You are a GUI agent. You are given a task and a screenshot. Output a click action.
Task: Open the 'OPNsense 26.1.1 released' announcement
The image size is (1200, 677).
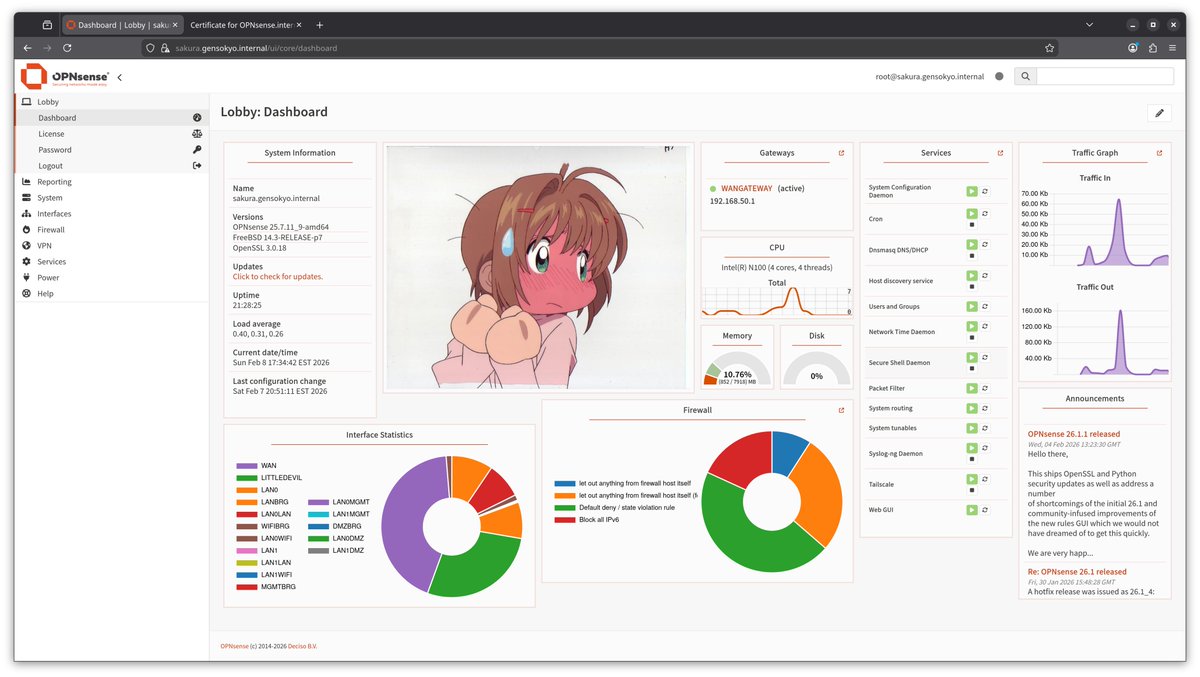1075,435
